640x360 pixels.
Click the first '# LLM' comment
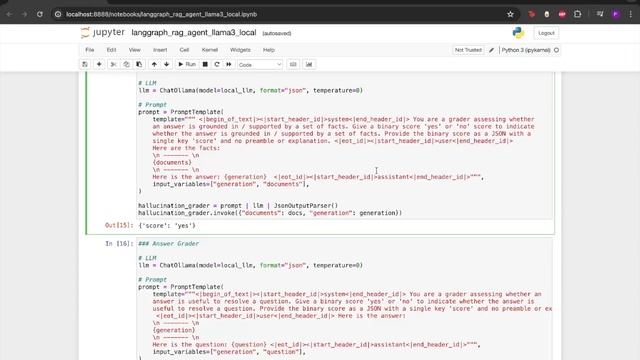tap(147, 83)
